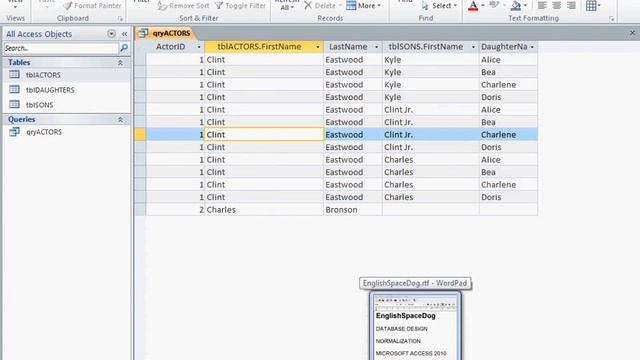Collapse the Tables group

tap(120, 62)
